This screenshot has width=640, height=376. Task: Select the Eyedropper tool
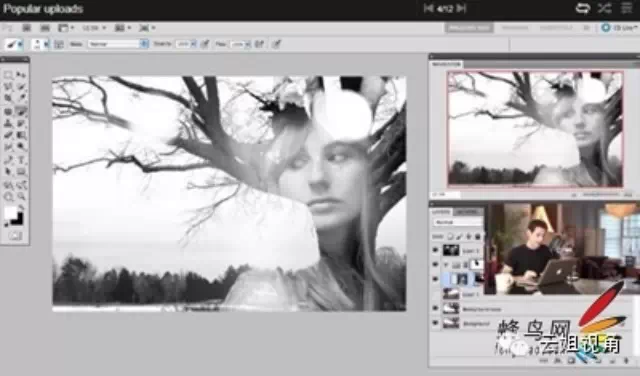(22, 98)
